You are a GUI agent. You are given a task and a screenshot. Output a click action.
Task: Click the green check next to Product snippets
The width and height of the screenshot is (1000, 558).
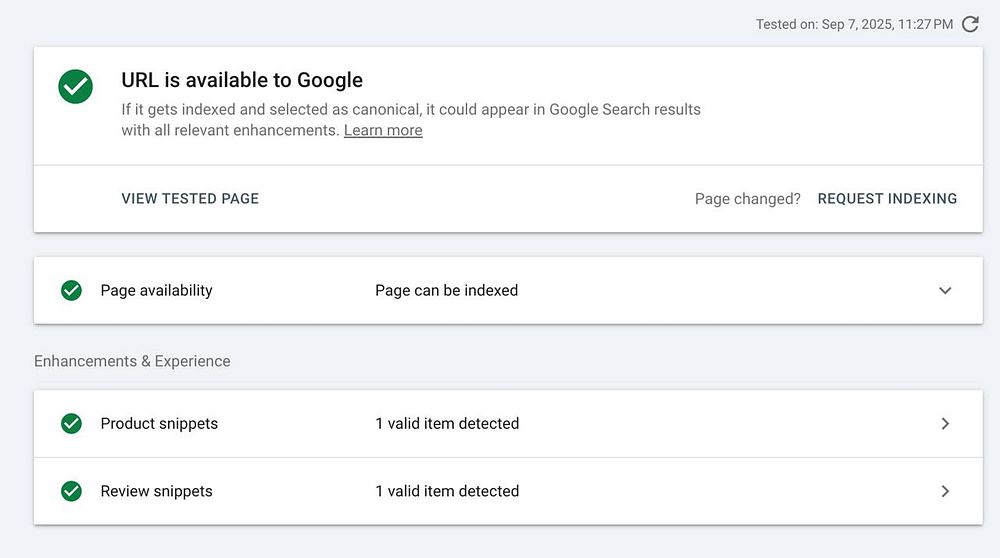[x=71, y=423]
